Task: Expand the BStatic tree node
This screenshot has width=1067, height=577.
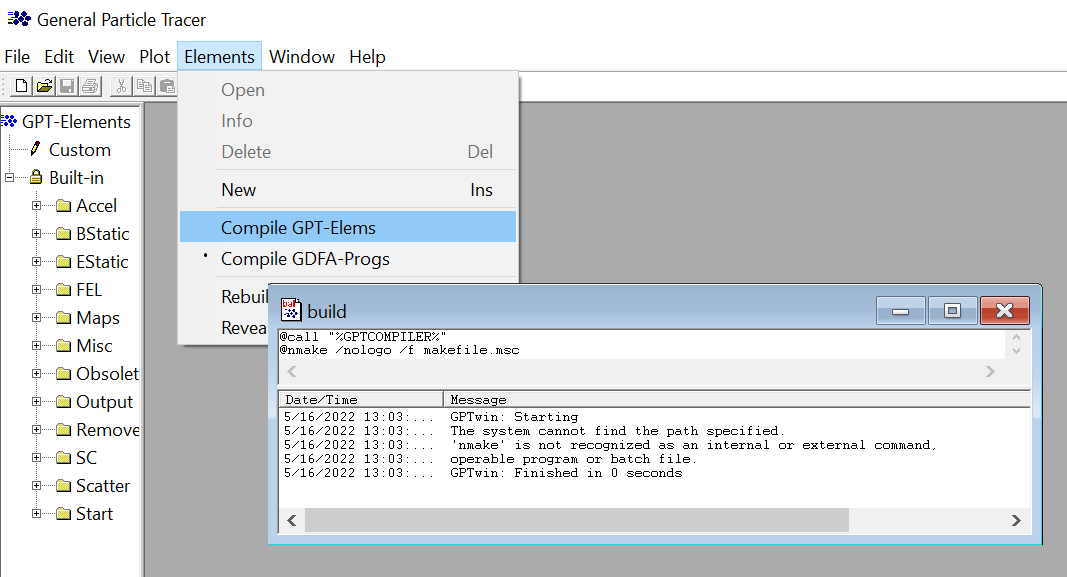Action: [36, 233]
